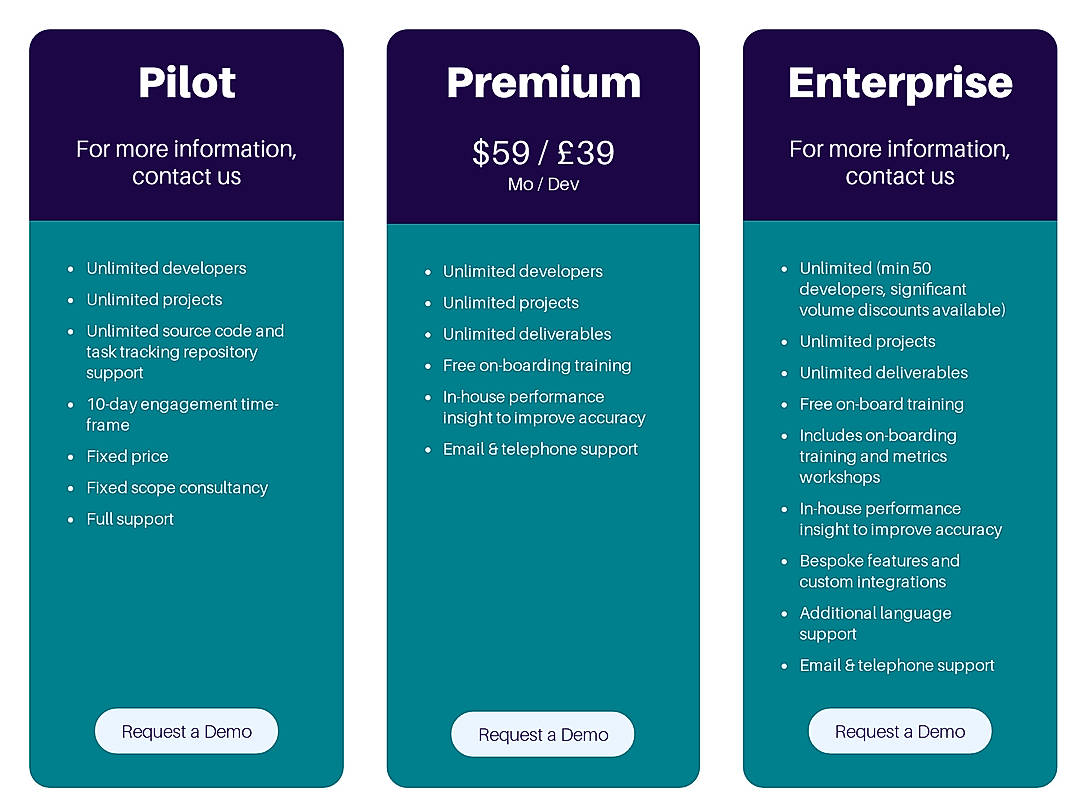The height and width of the screenshot is (811, 1070).
Task: Click 'Full support' item under Pilot
Action: pyautogui.click(x=130, y=519)
